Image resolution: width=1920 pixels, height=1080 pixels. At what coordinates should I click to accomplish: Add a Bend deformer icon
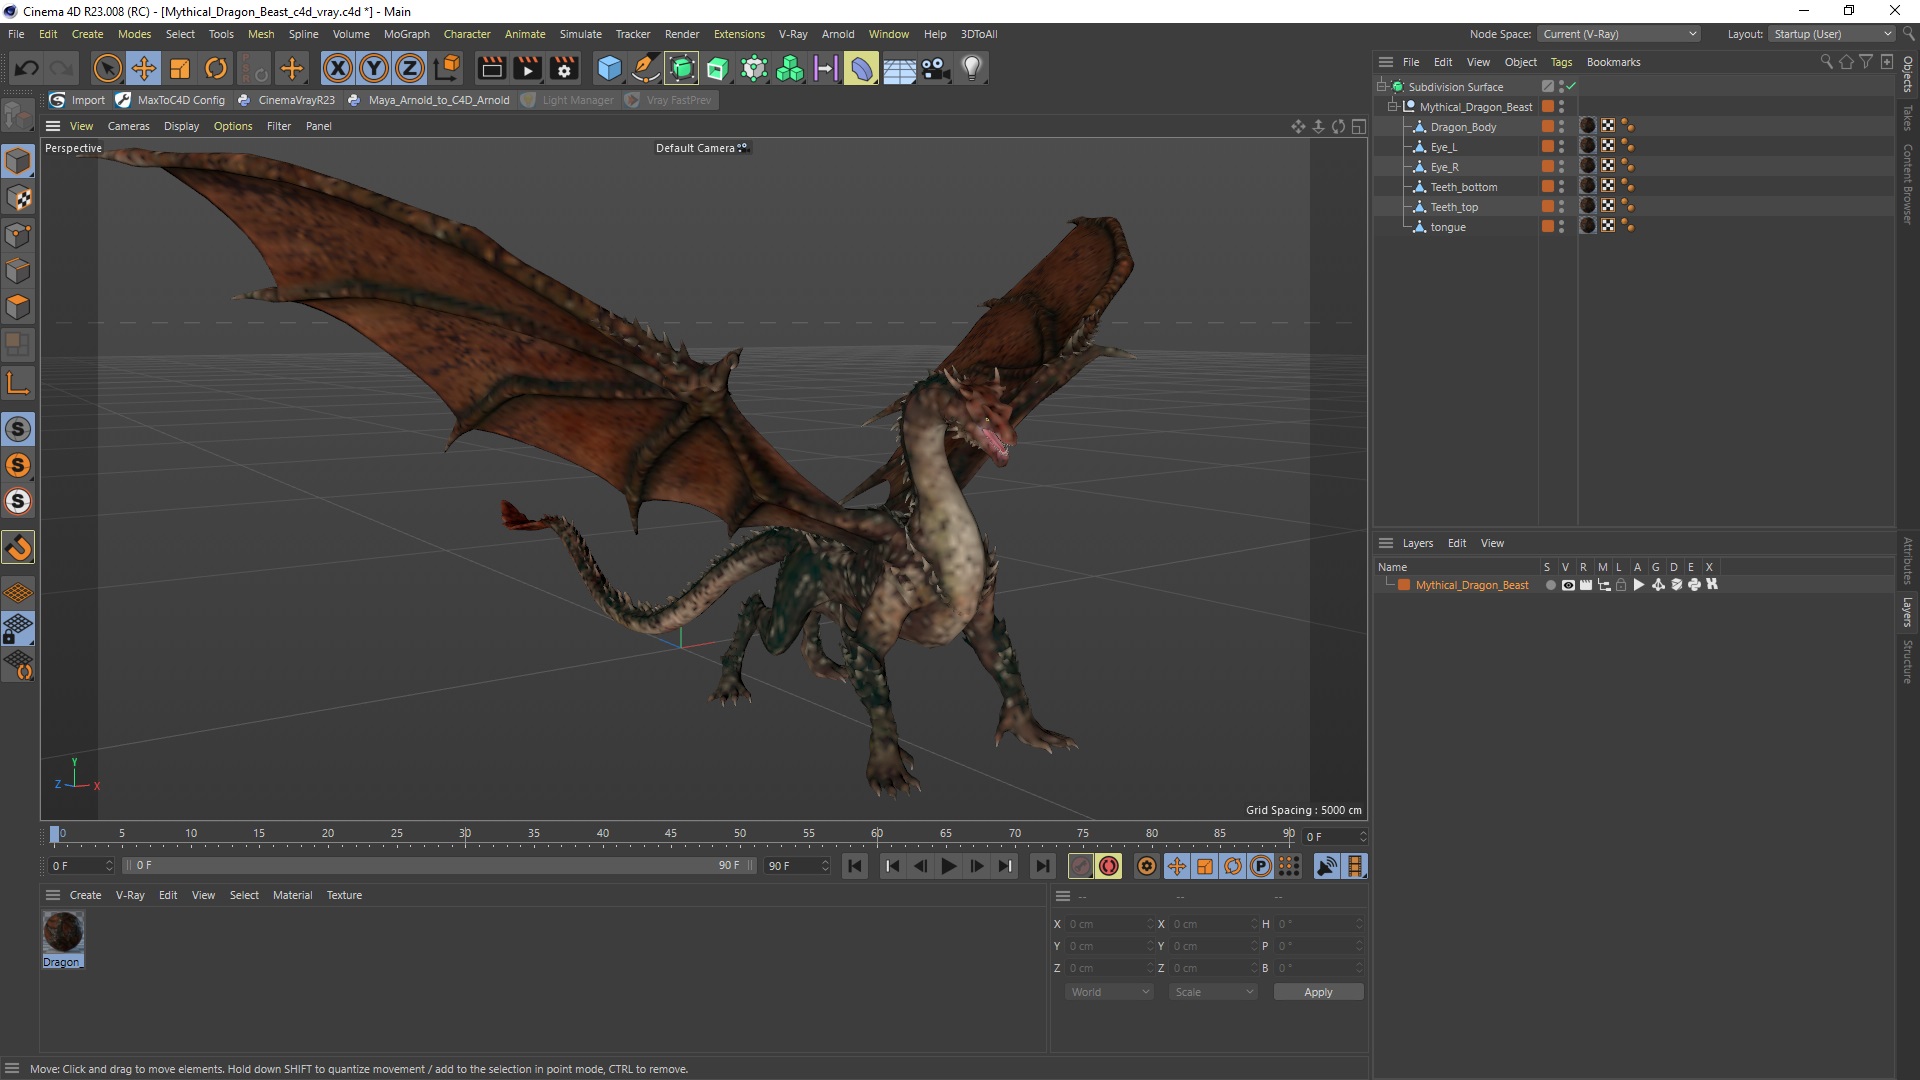pos(862,68)
